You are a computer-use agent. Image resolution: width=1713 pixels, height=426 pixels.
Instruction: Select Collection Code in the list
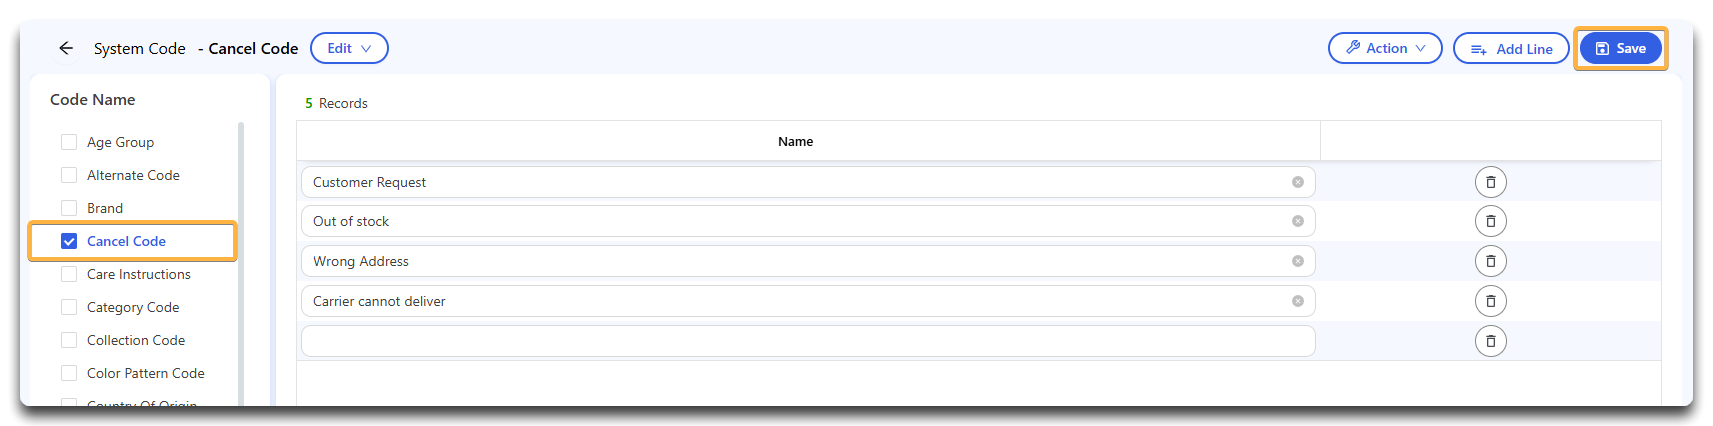click(x=136, y=340)
